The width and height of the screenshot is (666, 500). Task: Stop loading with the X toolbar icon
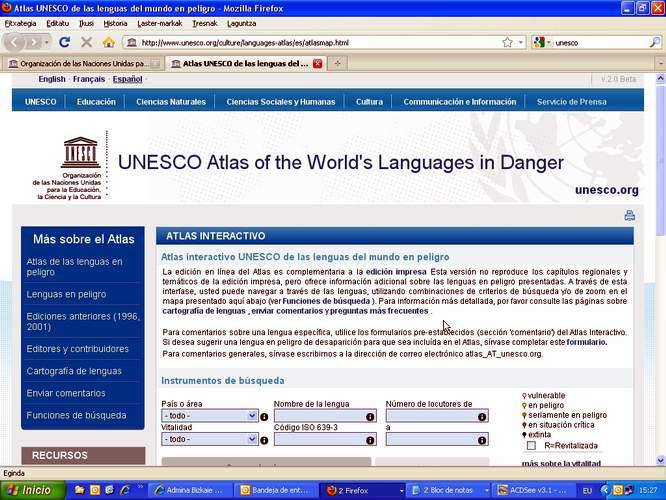click(86, 42)
